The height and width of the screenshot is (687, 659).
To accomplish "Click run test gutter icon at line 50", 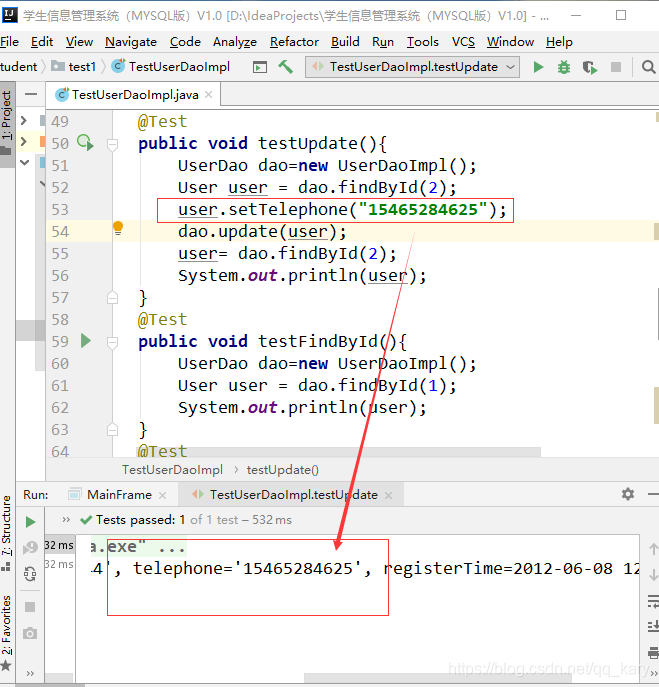I will 85,143.
